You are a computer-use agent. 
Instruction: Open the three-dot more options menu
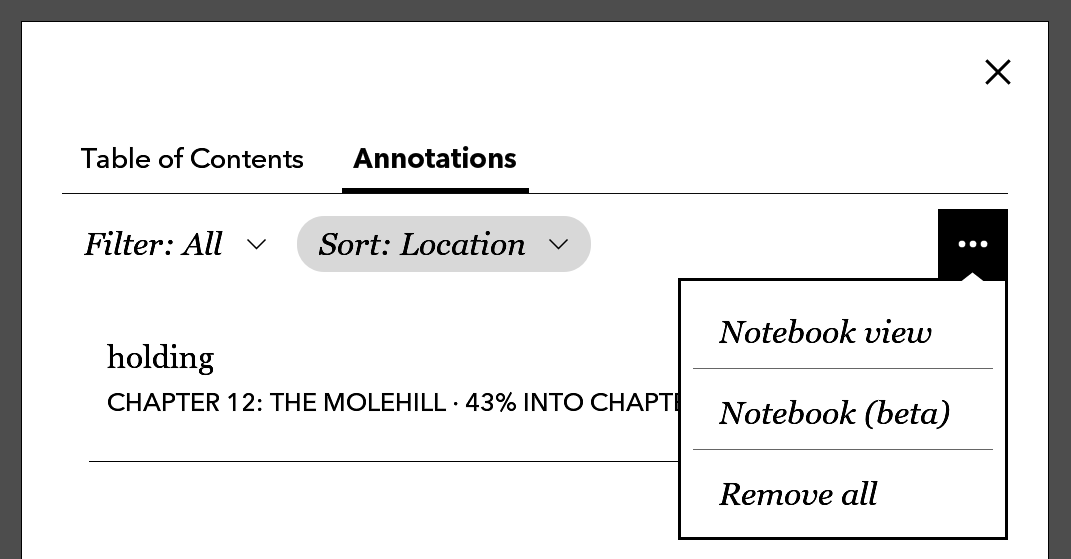point(972,244)
